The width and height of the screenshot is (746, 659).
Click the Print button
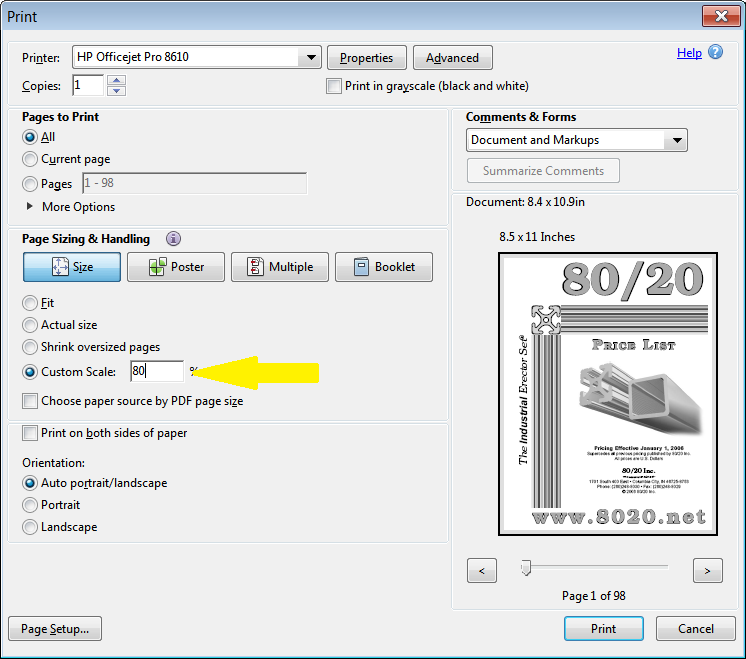pyautogui.click(x=603, y=629)
